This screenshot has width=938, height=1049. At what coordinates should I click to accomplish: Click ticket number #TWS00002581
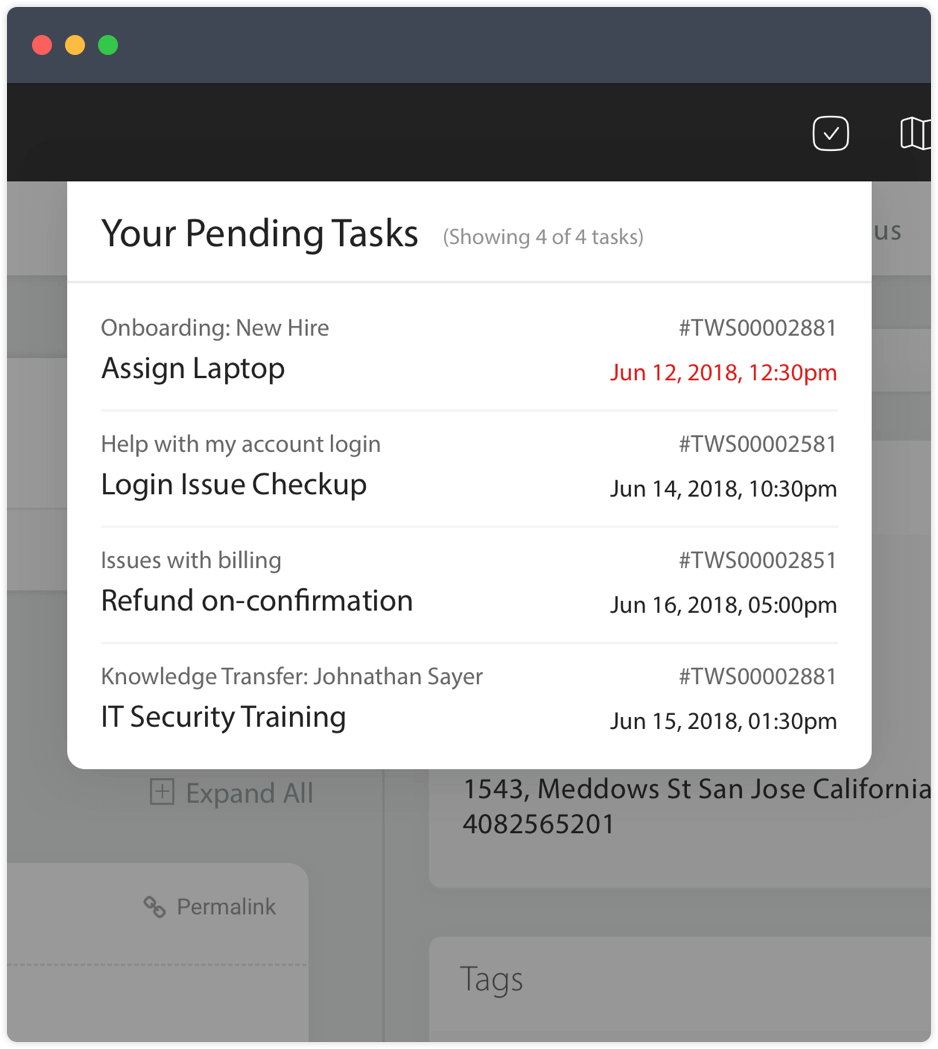tap(757, 444)
